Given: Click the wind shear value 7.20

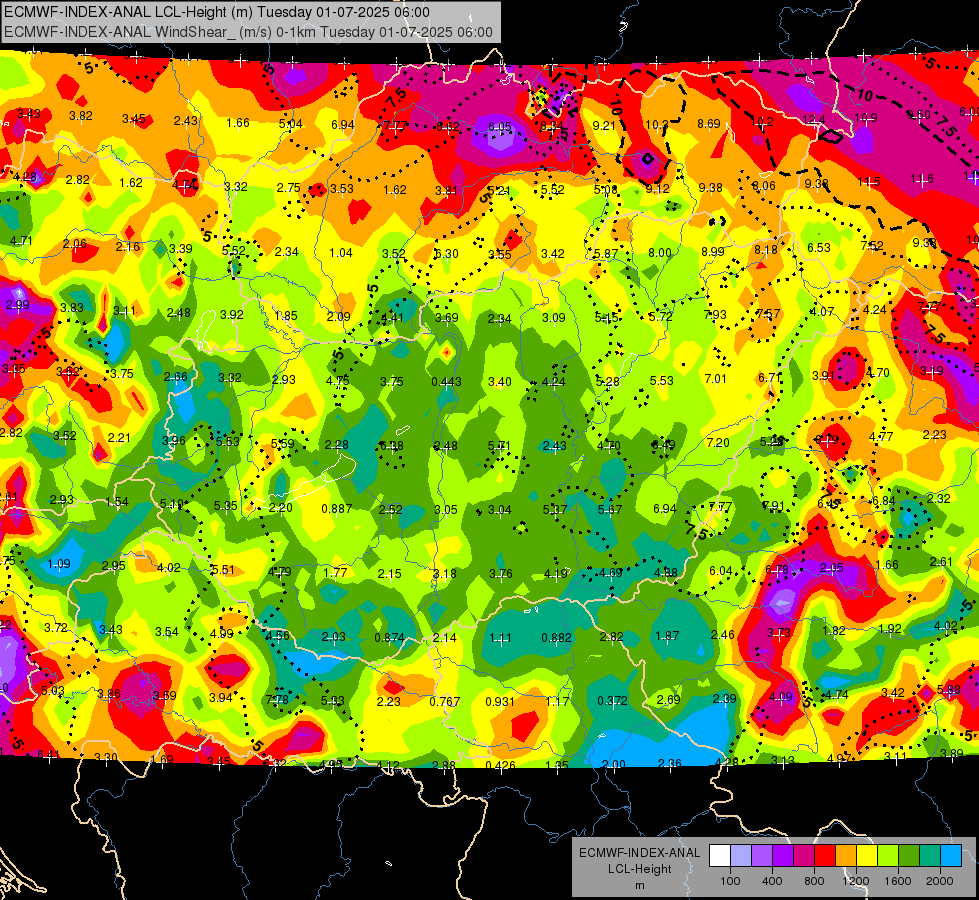Looking at the screenshot, I should coord(718,443).
